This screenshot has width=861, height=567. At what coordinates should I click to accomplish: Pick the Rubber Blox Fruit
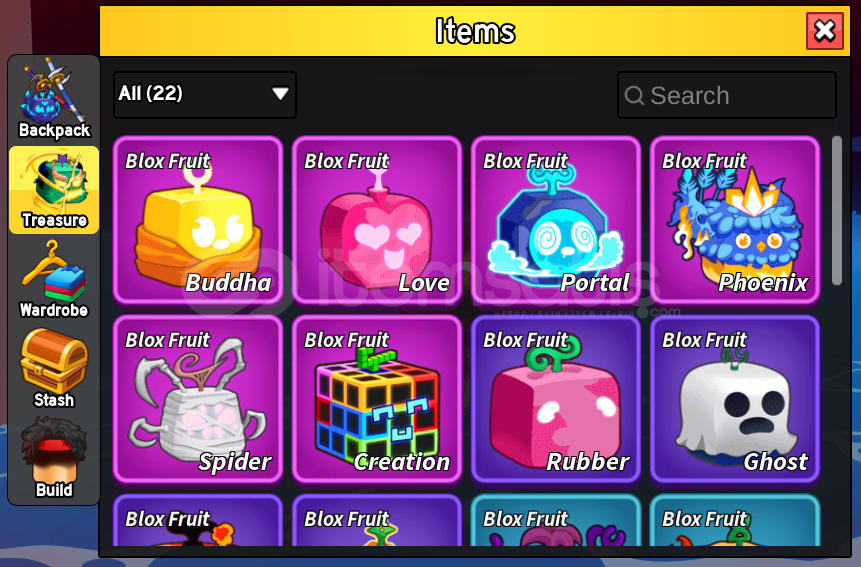pyautogui.click(x=556, y=399)
